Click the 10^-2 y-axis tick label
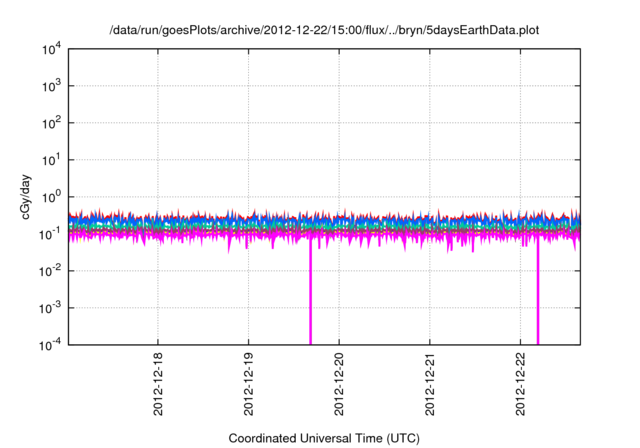Image resolution: width=640 pixels, height=448 pixels. click(50, 271)
